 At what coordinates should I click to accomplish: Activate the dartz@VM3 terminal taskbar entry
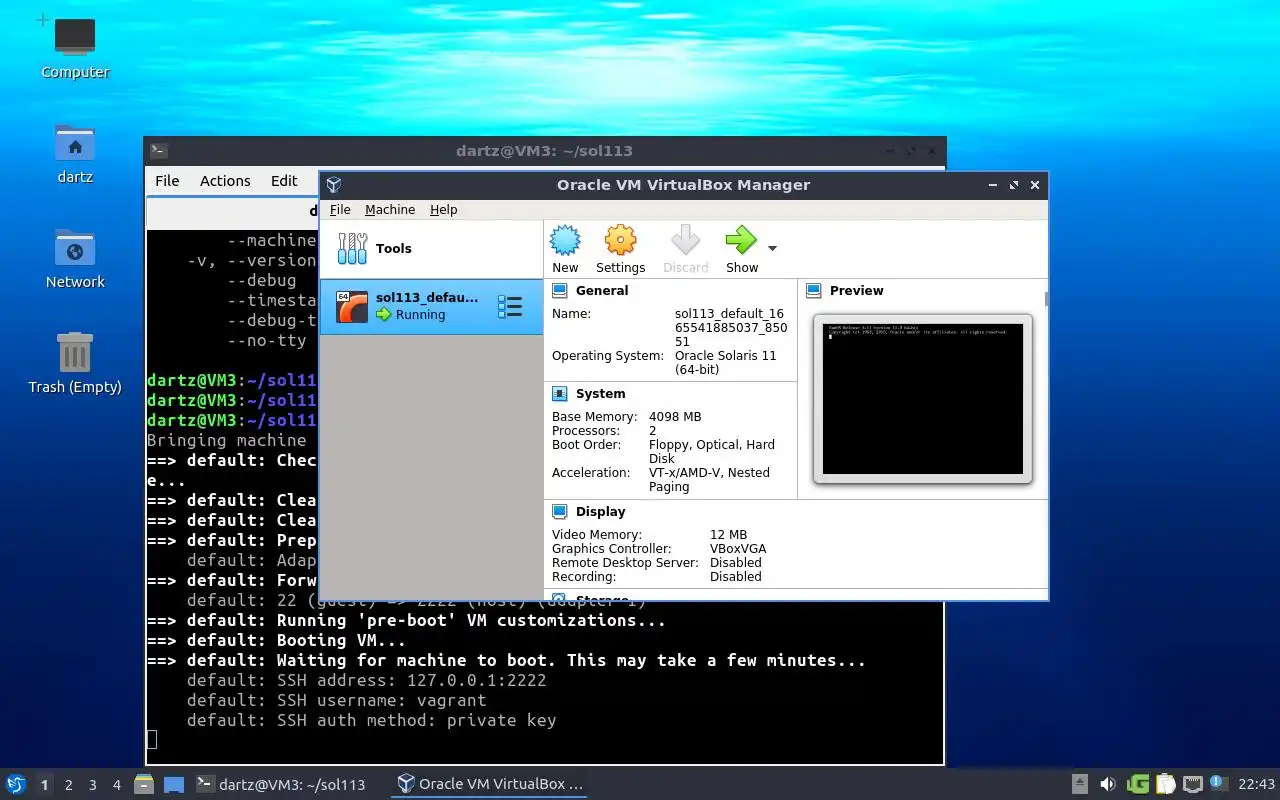tap(281, 785)
